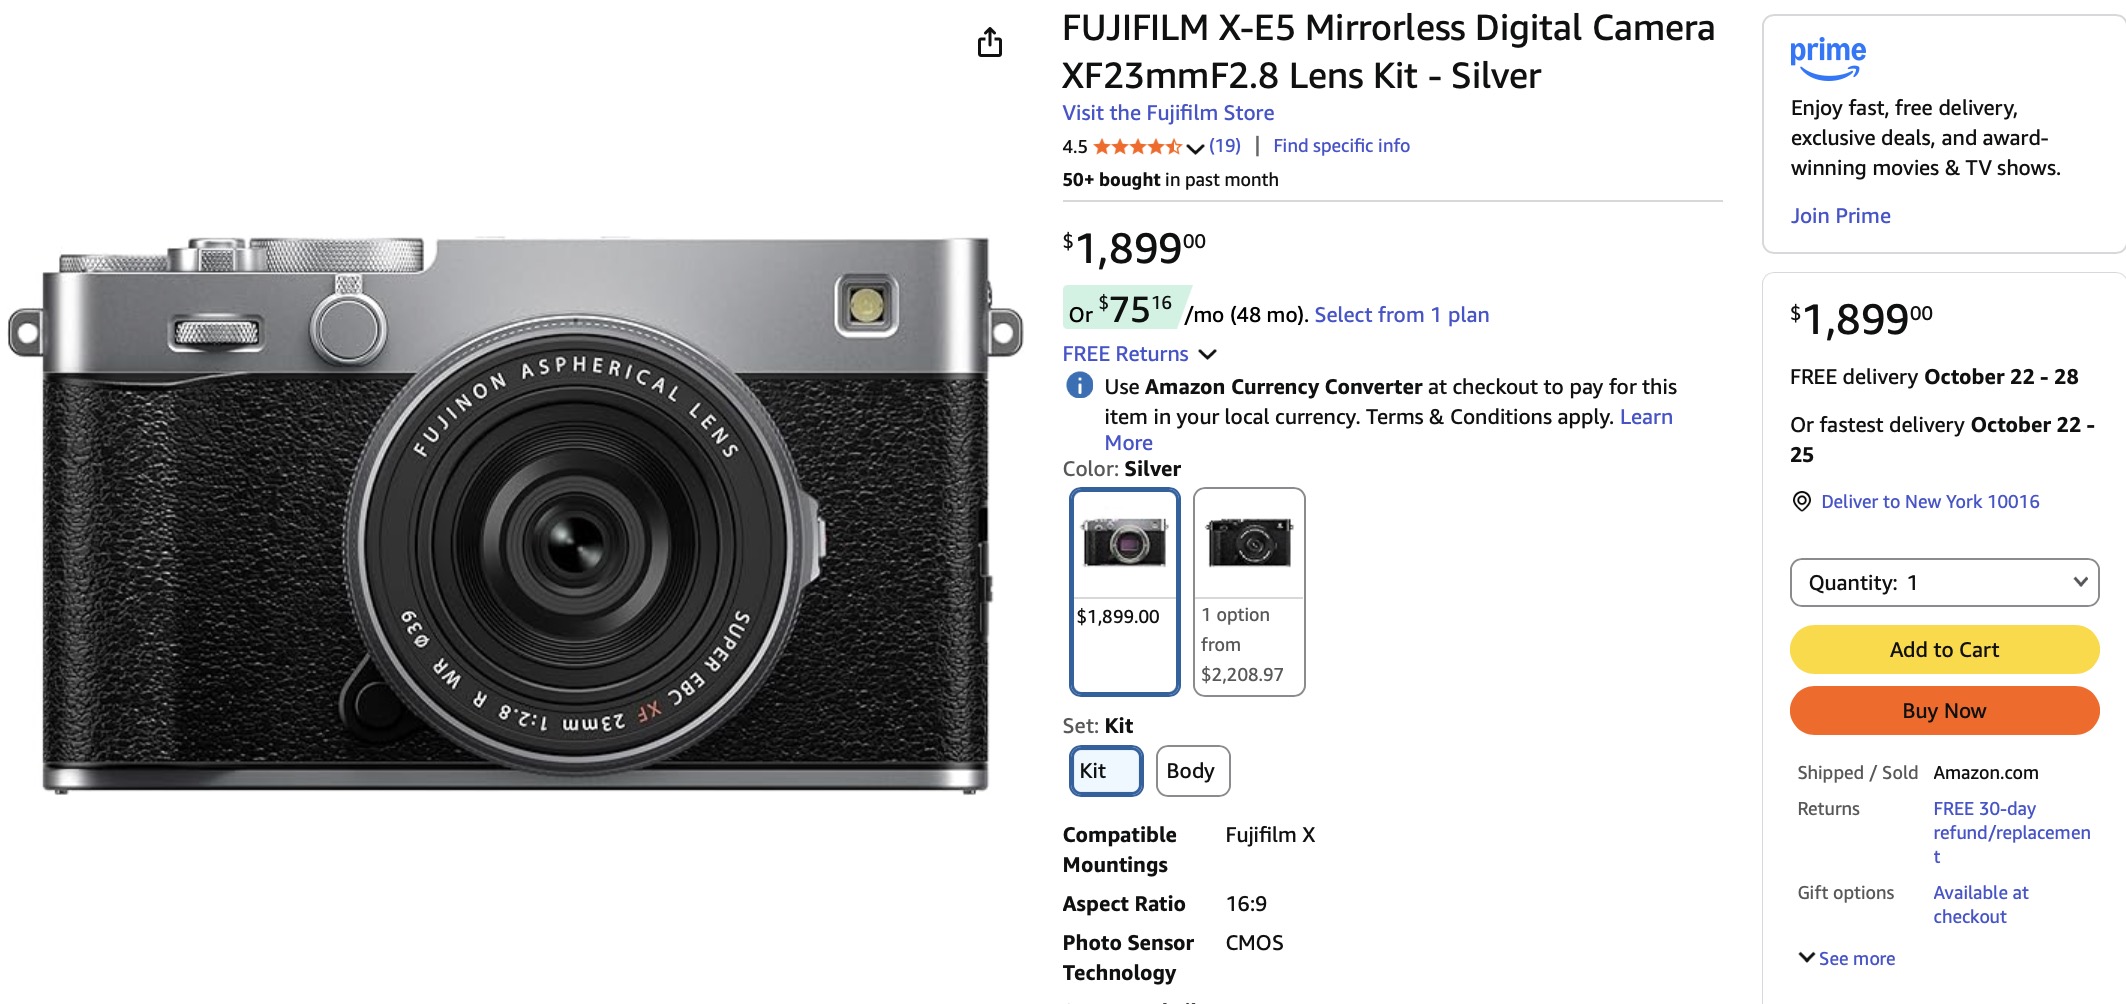Open Select from 1 plan payment link
Screen dimensions: 2126x1004
pyautogui.click(x=1400, y=314)
